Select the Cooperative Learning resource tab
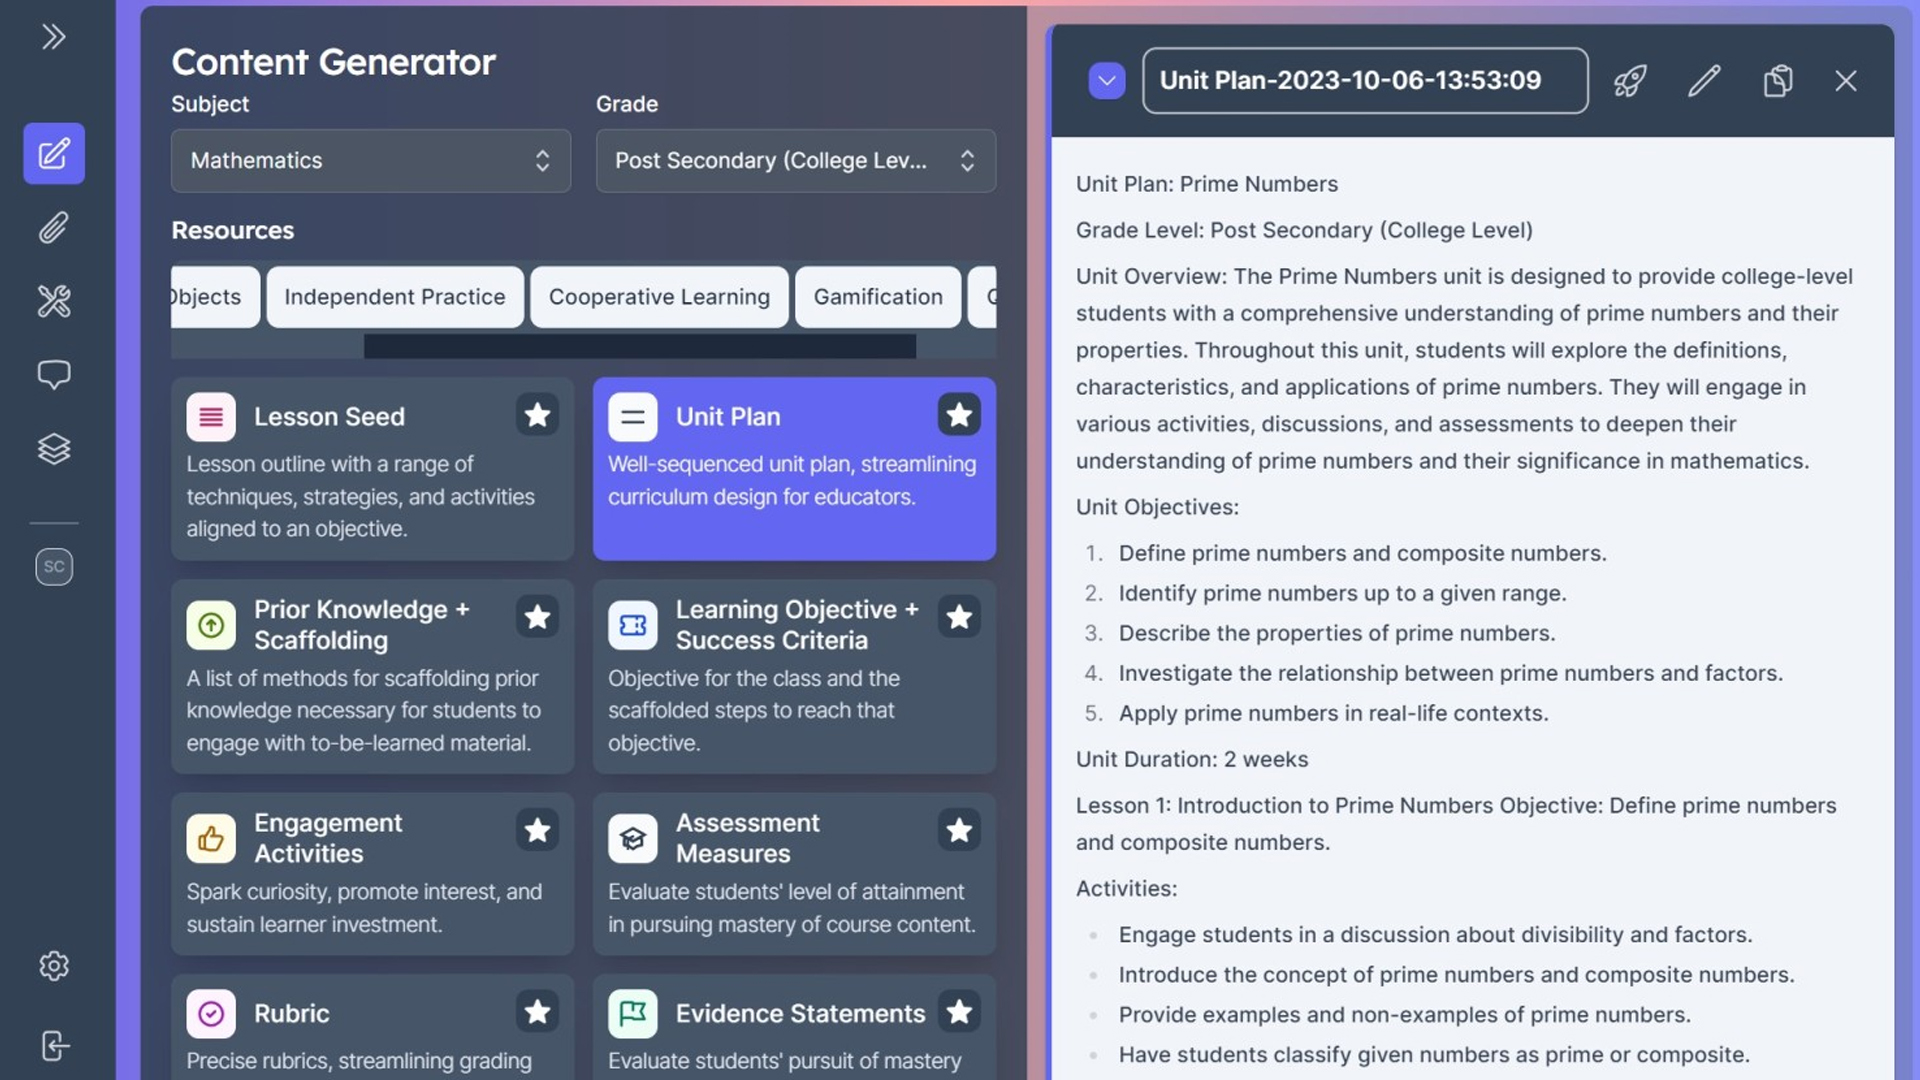 pos(659,297)
